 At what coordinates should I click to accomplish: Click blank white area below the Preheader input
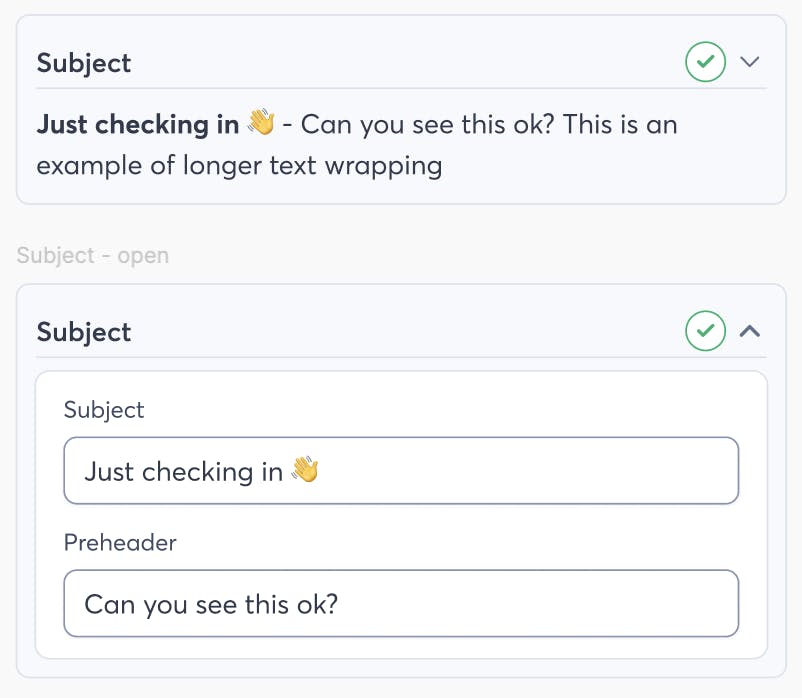tap(400, 647)
